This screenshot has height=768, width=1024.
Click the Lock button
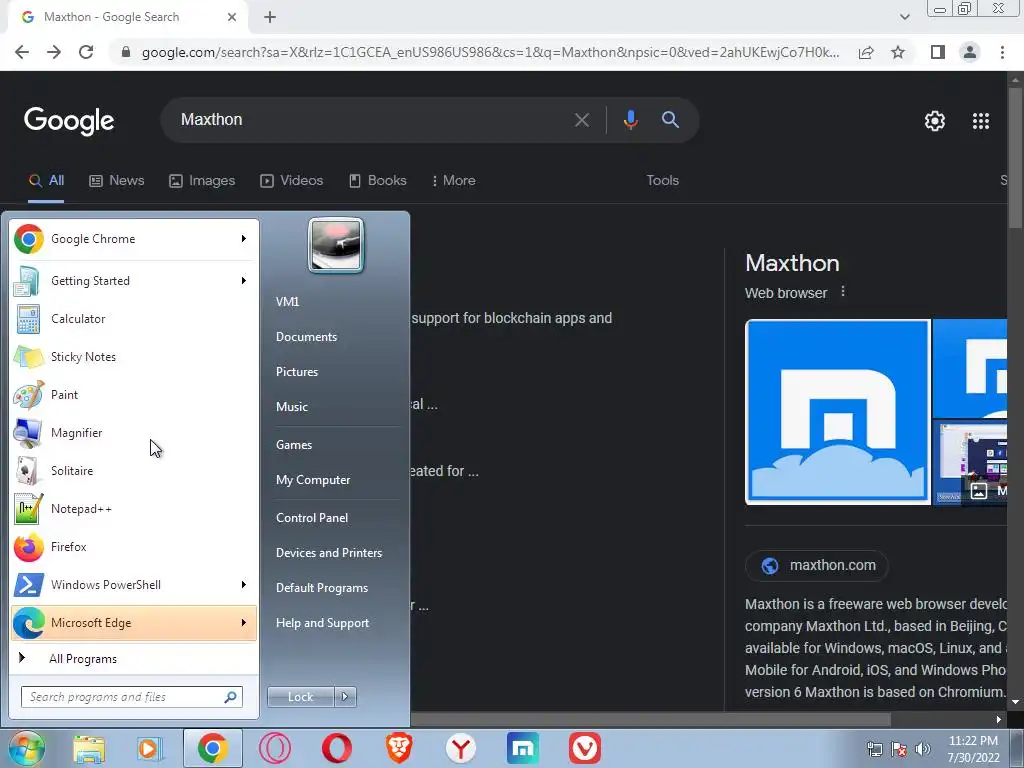pos(300,697)
